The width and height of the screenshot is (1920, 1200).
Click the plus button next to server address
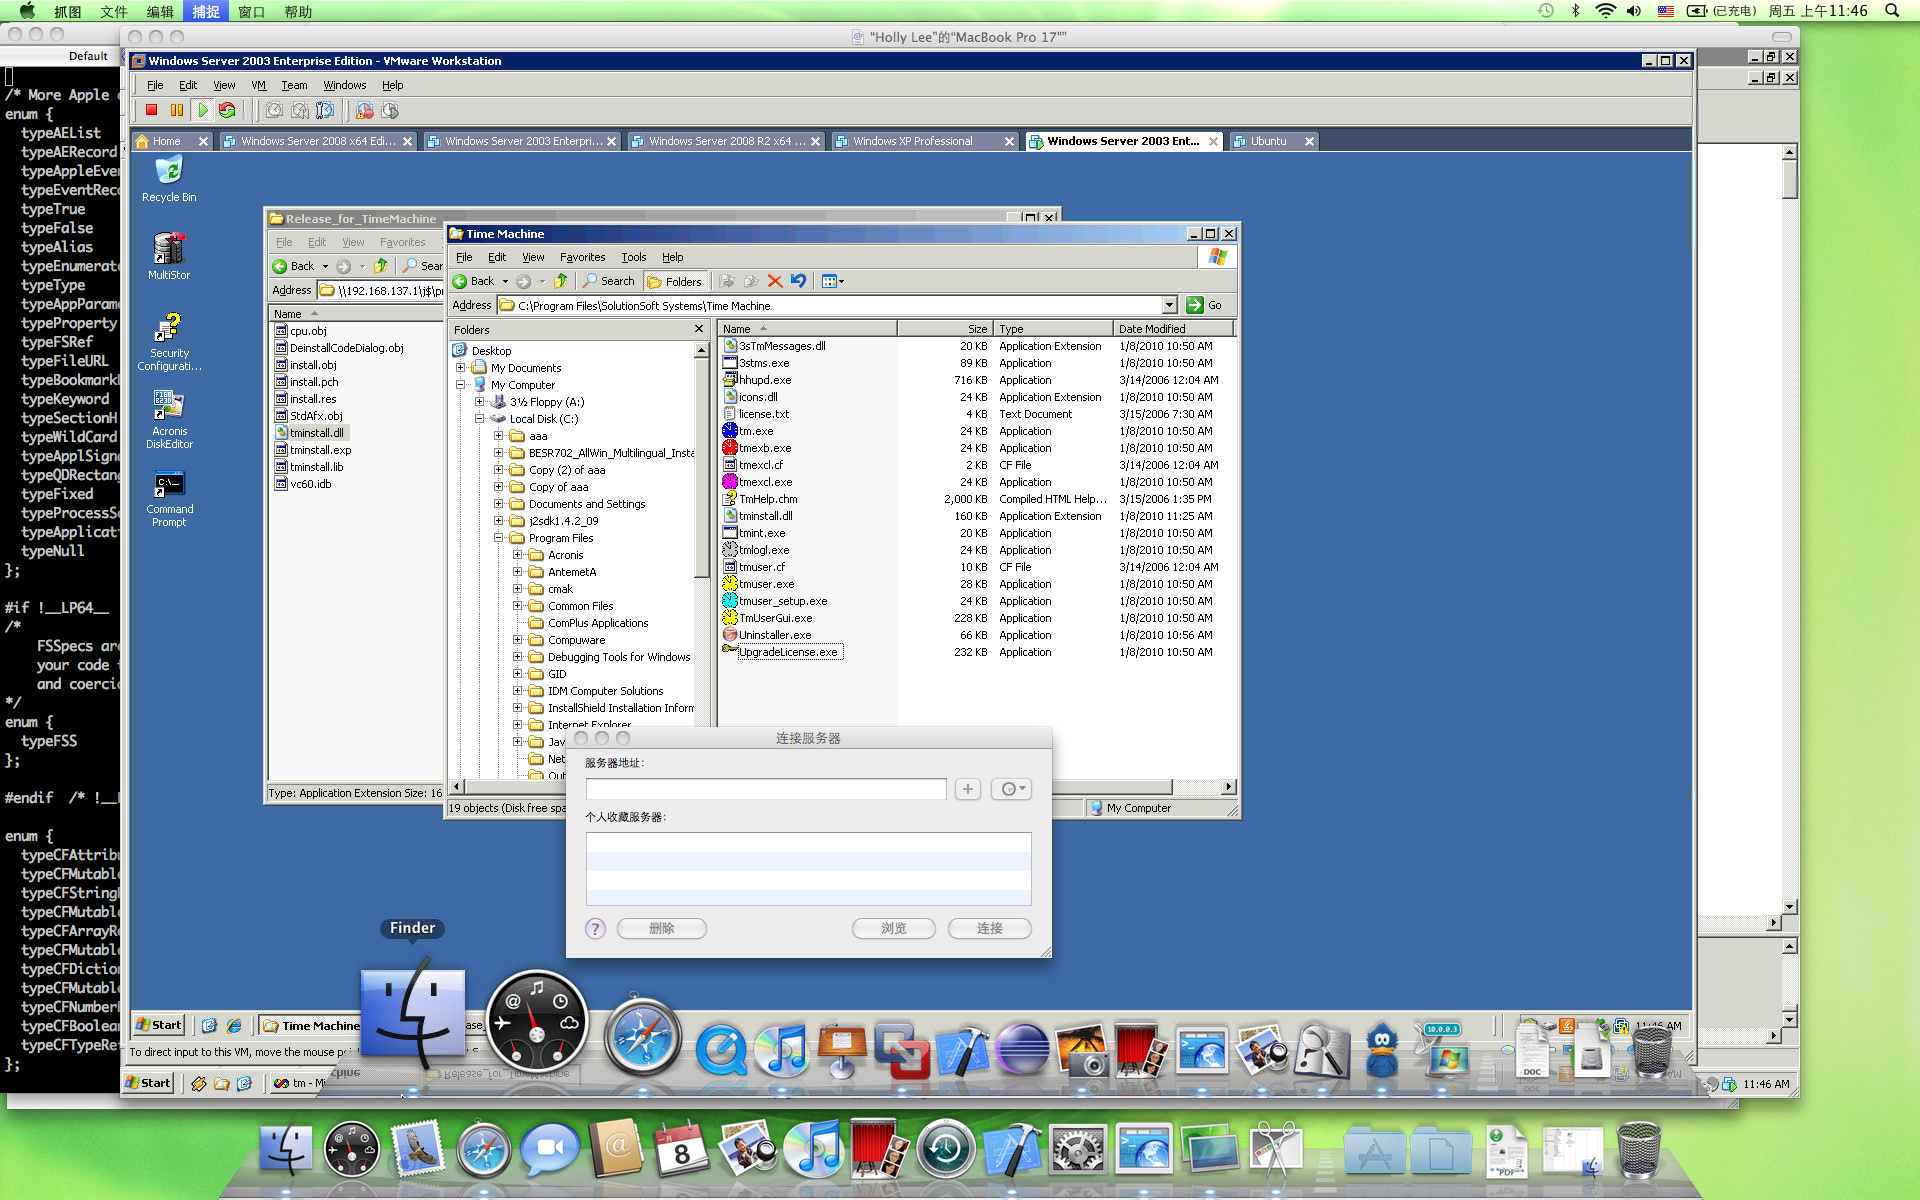click(x=968, y=789)
